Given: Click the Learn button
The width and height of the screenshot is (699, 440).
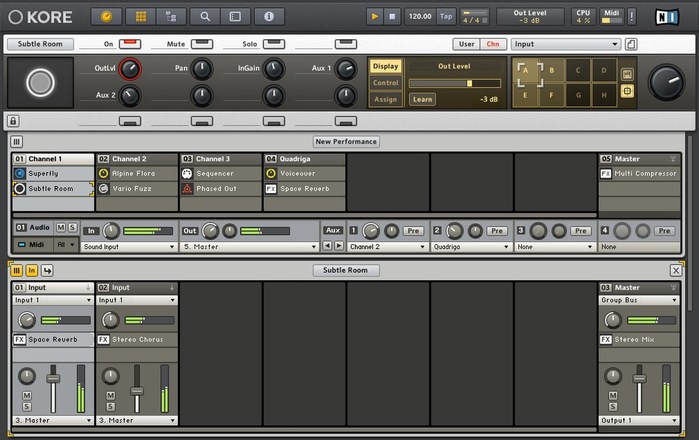Looking at the screenshot, I should click(x=422, y=99).
